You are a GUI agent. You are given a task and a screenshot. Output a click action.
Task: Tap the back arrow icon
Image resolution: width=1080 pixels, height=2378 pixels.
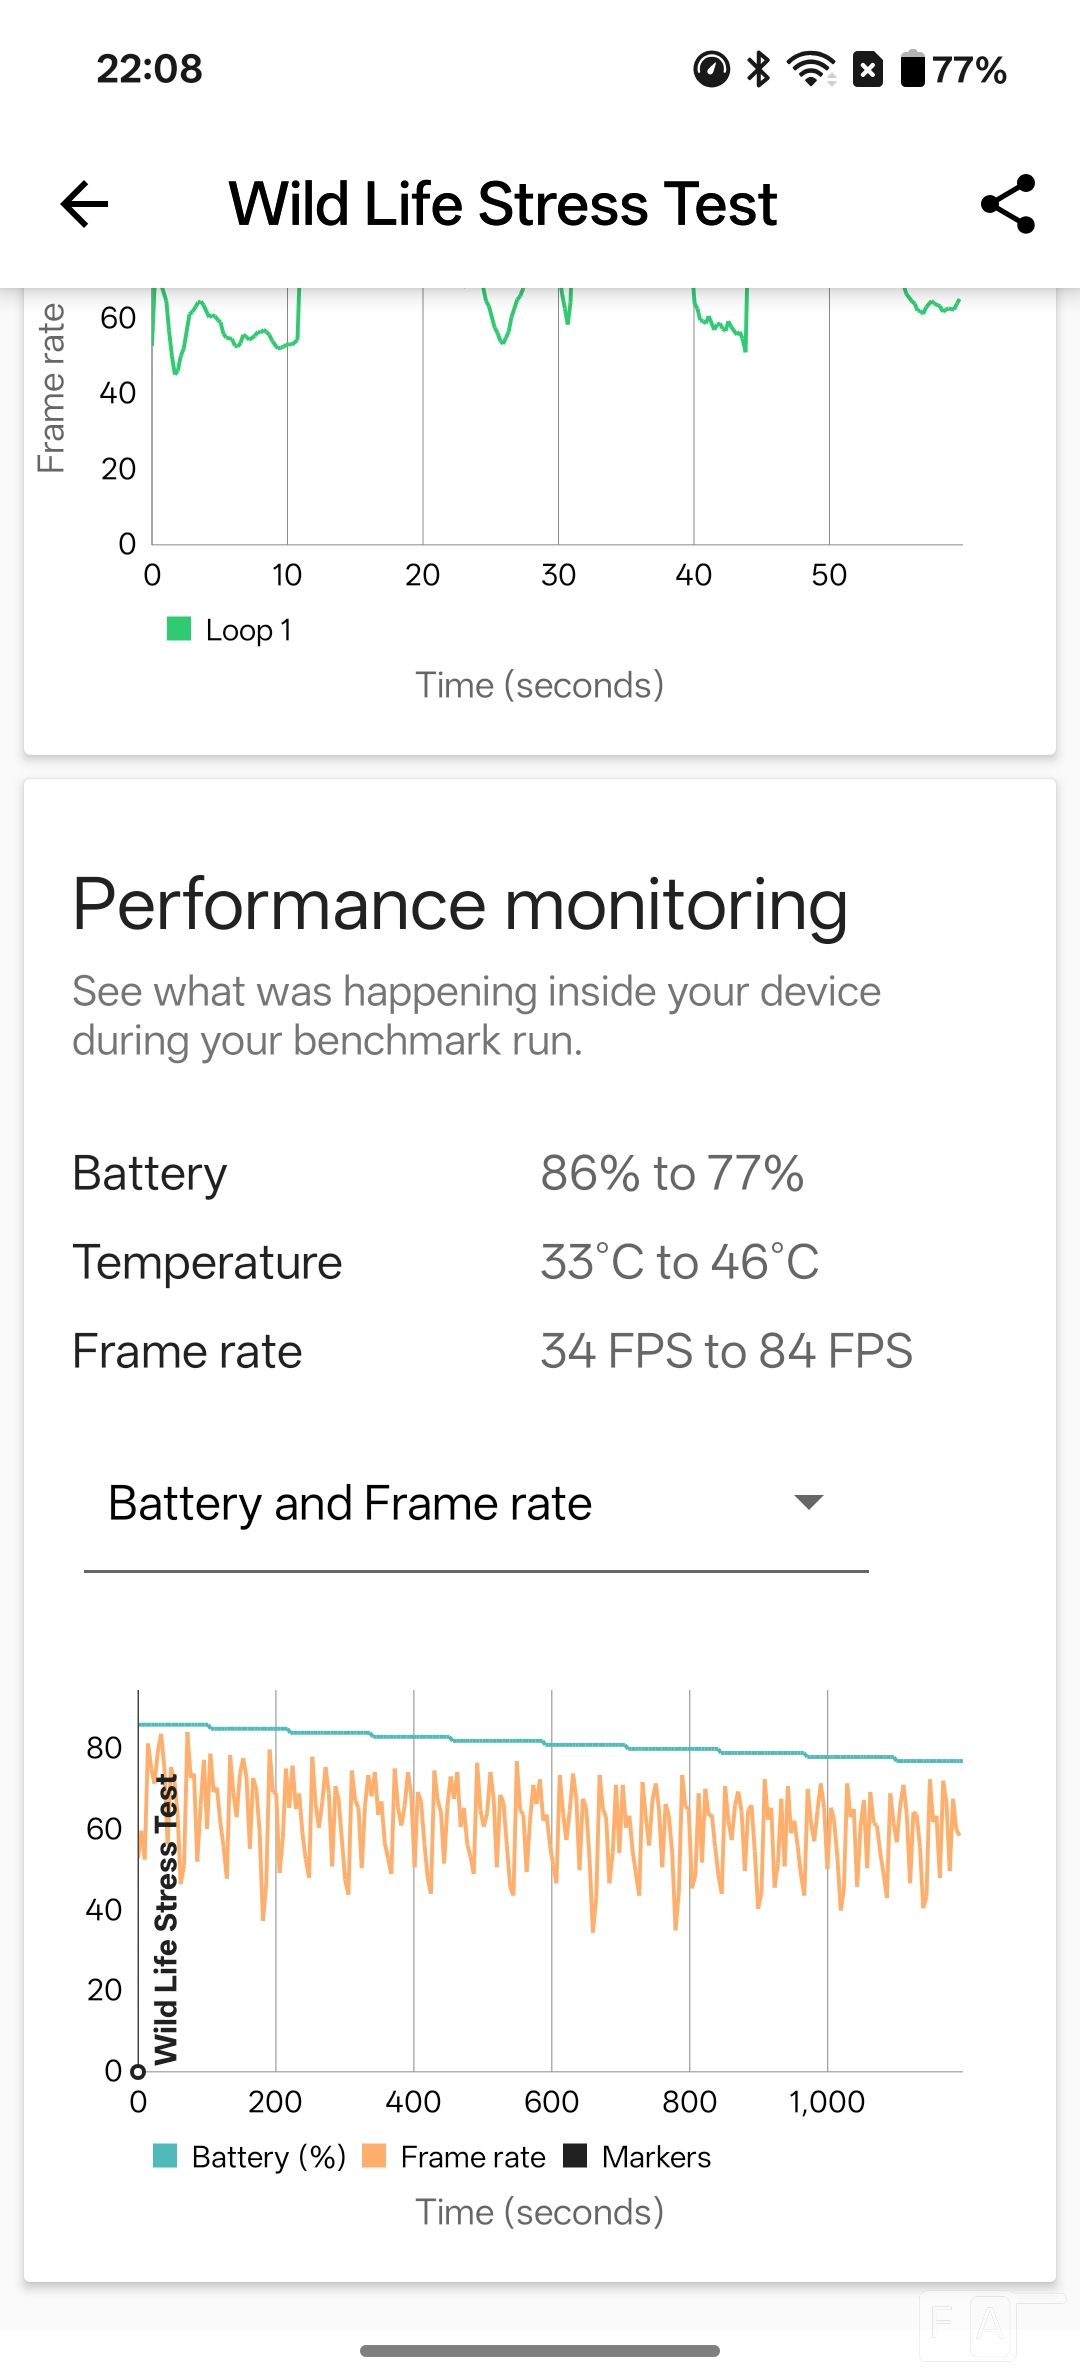pos(84,205)
